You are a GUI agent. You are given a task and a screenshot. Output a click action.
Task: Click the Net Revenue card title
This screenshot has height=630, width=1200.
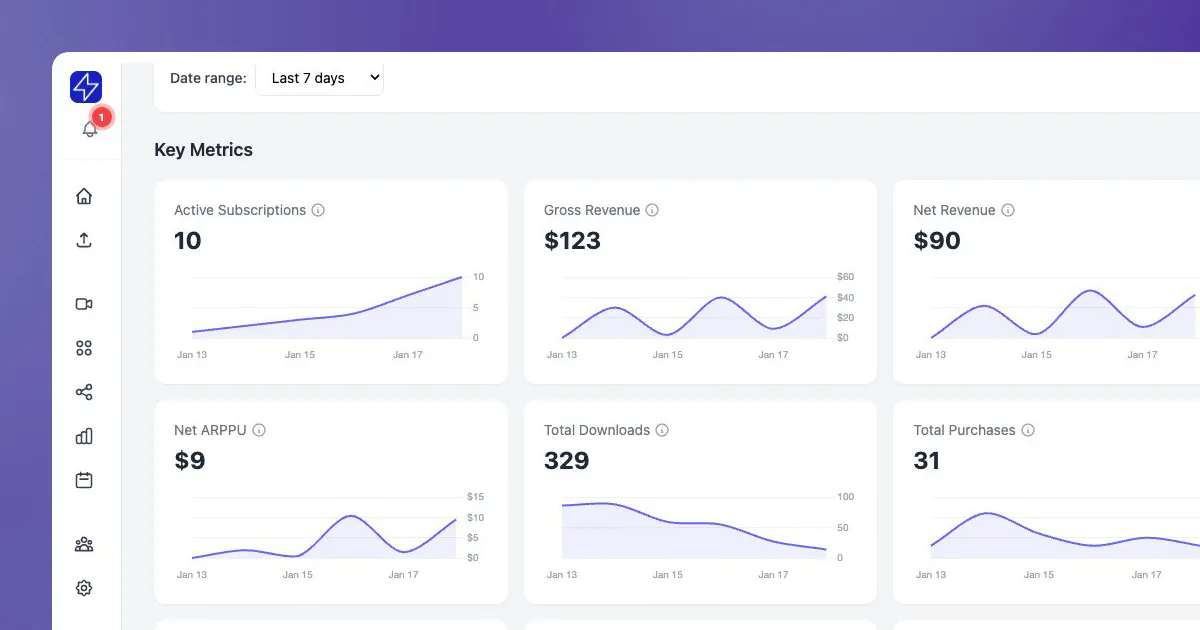pyautogui.click(x=954, y=210)
